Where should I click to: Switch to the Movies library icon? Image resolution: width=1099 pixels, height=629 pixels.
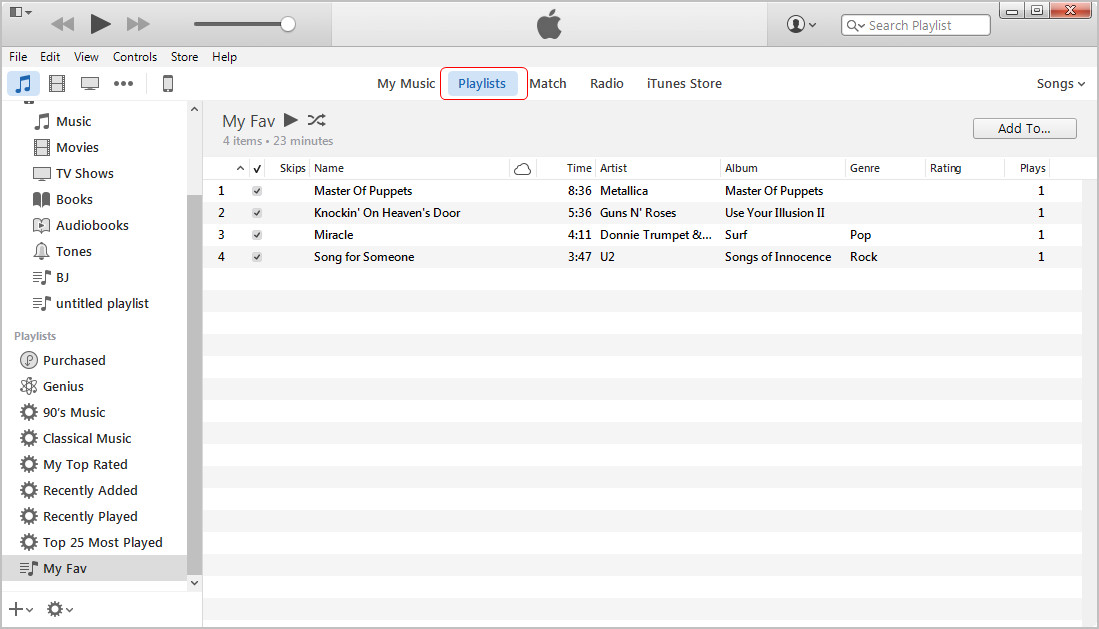57,83
